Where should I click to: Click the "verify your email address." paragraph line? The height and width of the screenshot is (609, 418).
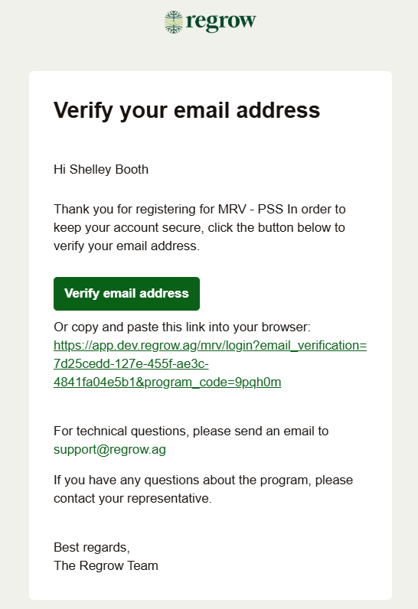[127, 246]
